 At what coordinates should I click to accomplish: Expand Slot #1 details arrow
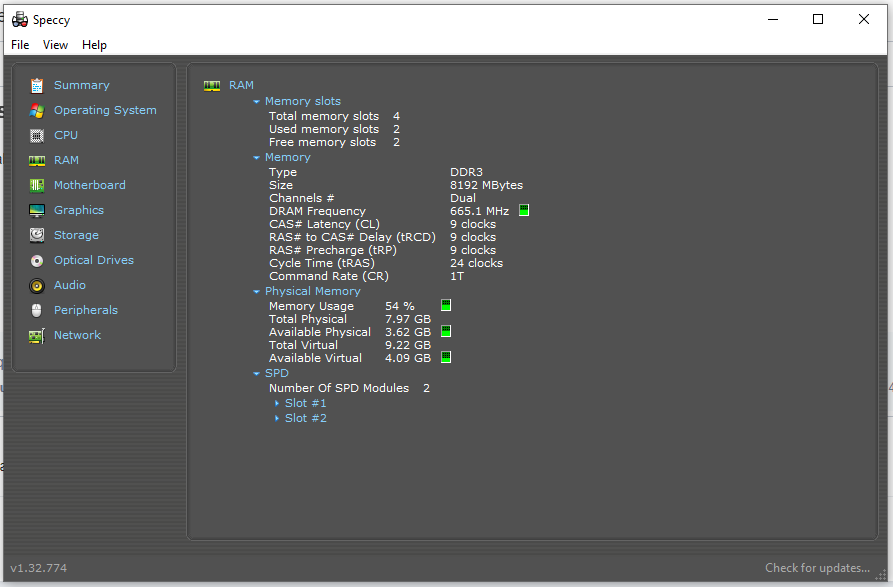pyautogui.click(x=277, y=404)
